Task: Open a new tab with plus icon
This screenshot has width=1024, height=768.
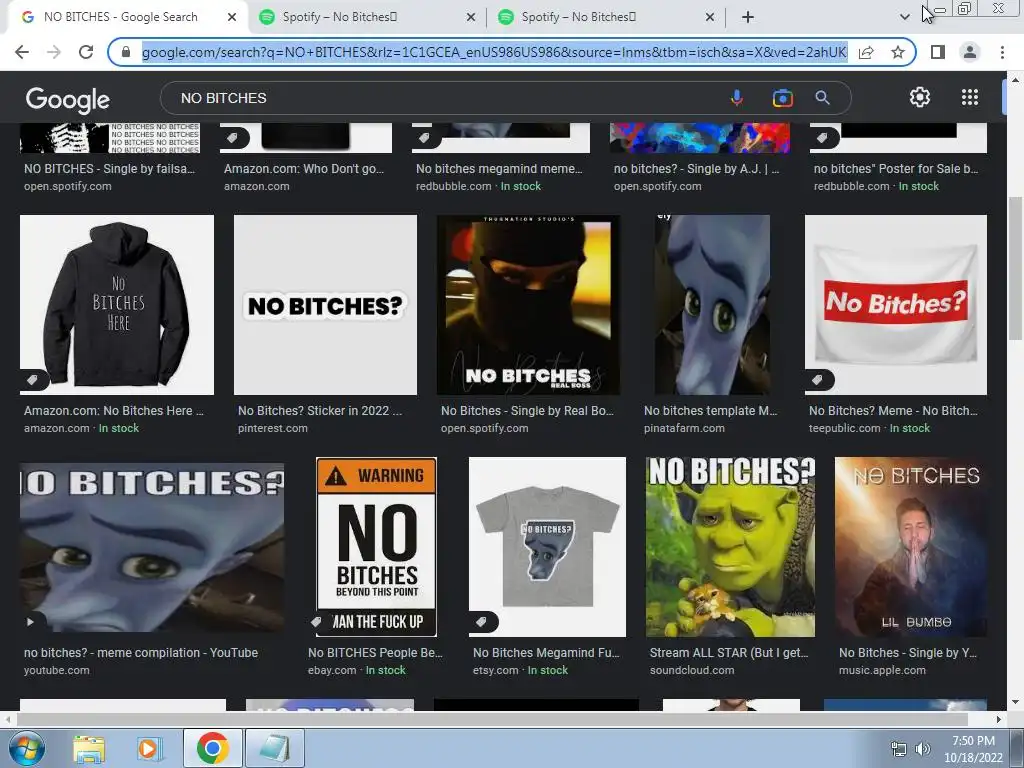Action: tap(748, 17)
